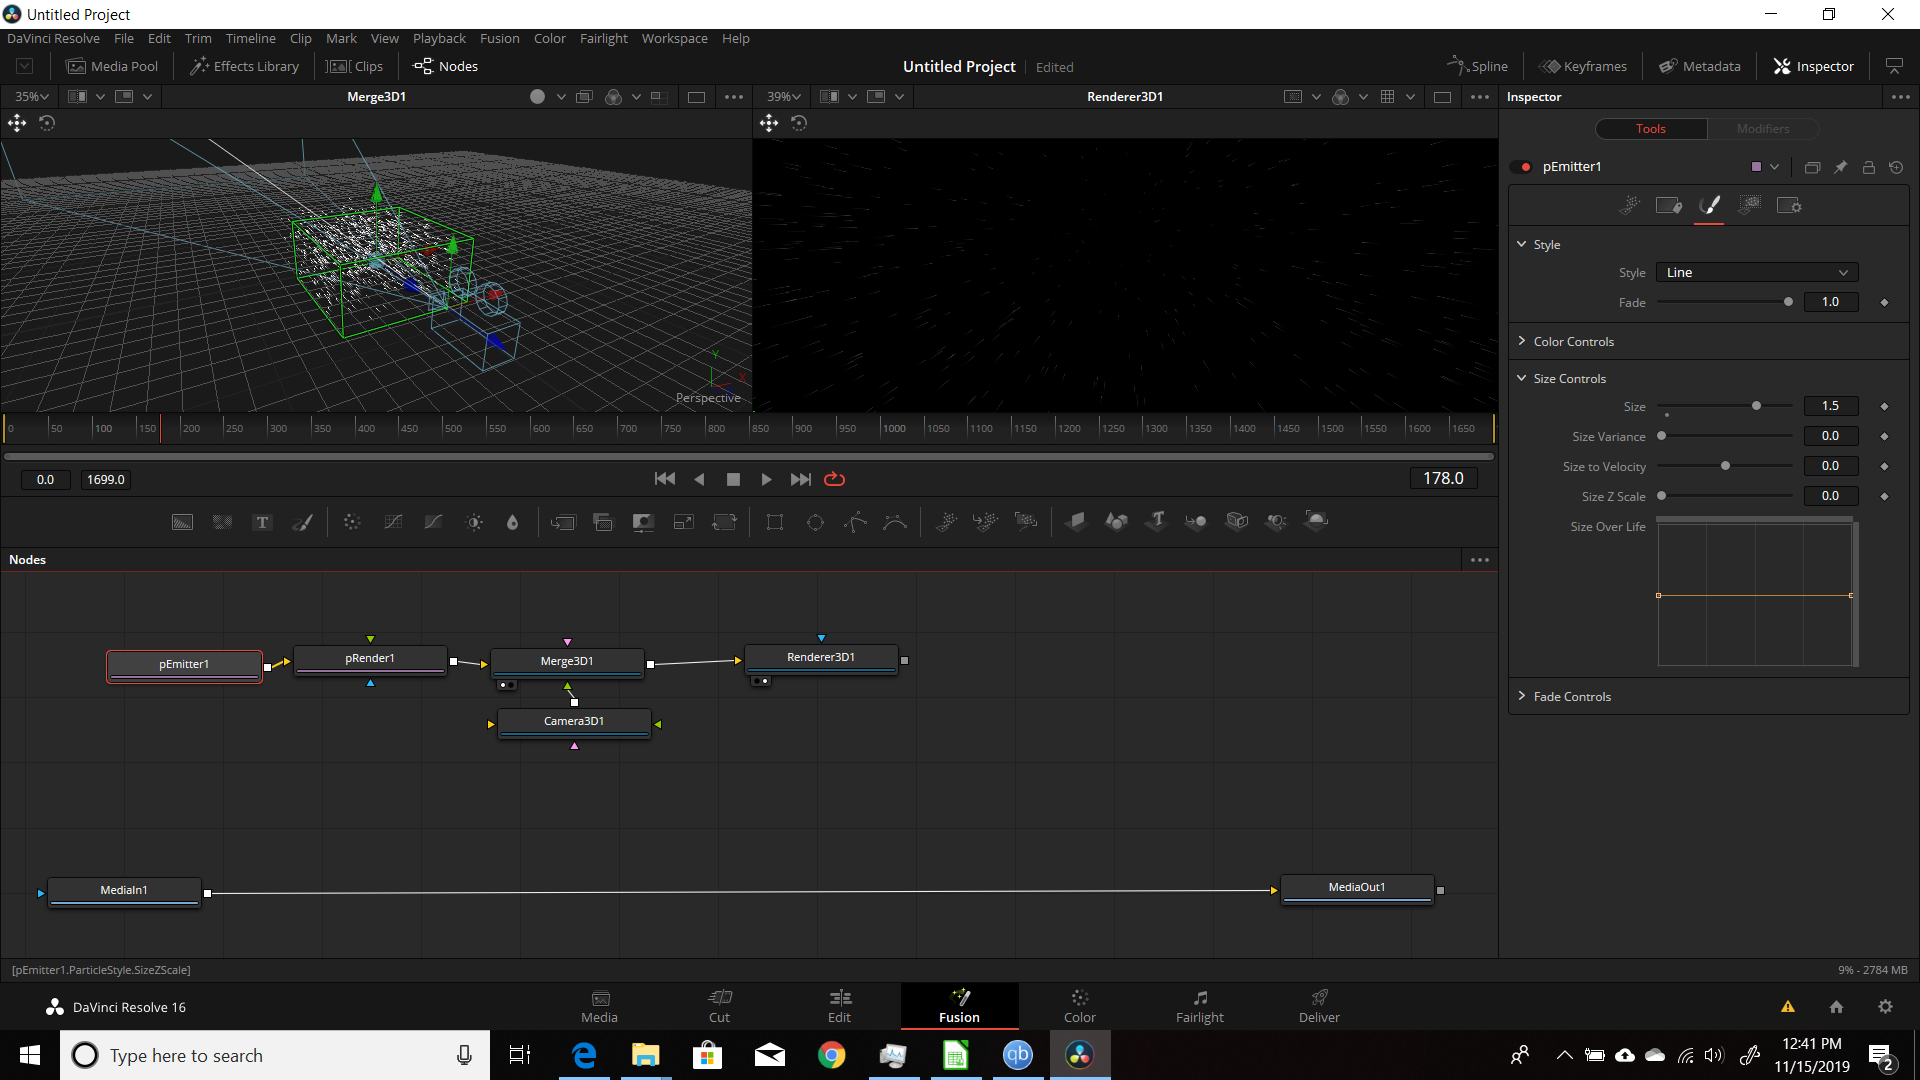This screenshot has height=1080, width=1920.
Task: Toggle keyframe diamond for Size Z Scale
Action: coord(1884,496)
